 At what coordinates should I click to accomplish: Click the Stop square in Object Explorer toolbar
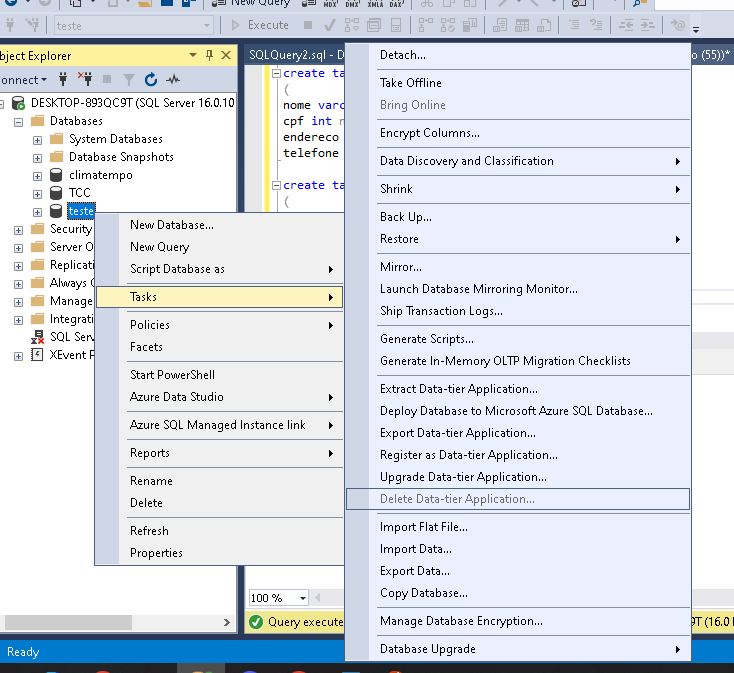coord(107,80)
